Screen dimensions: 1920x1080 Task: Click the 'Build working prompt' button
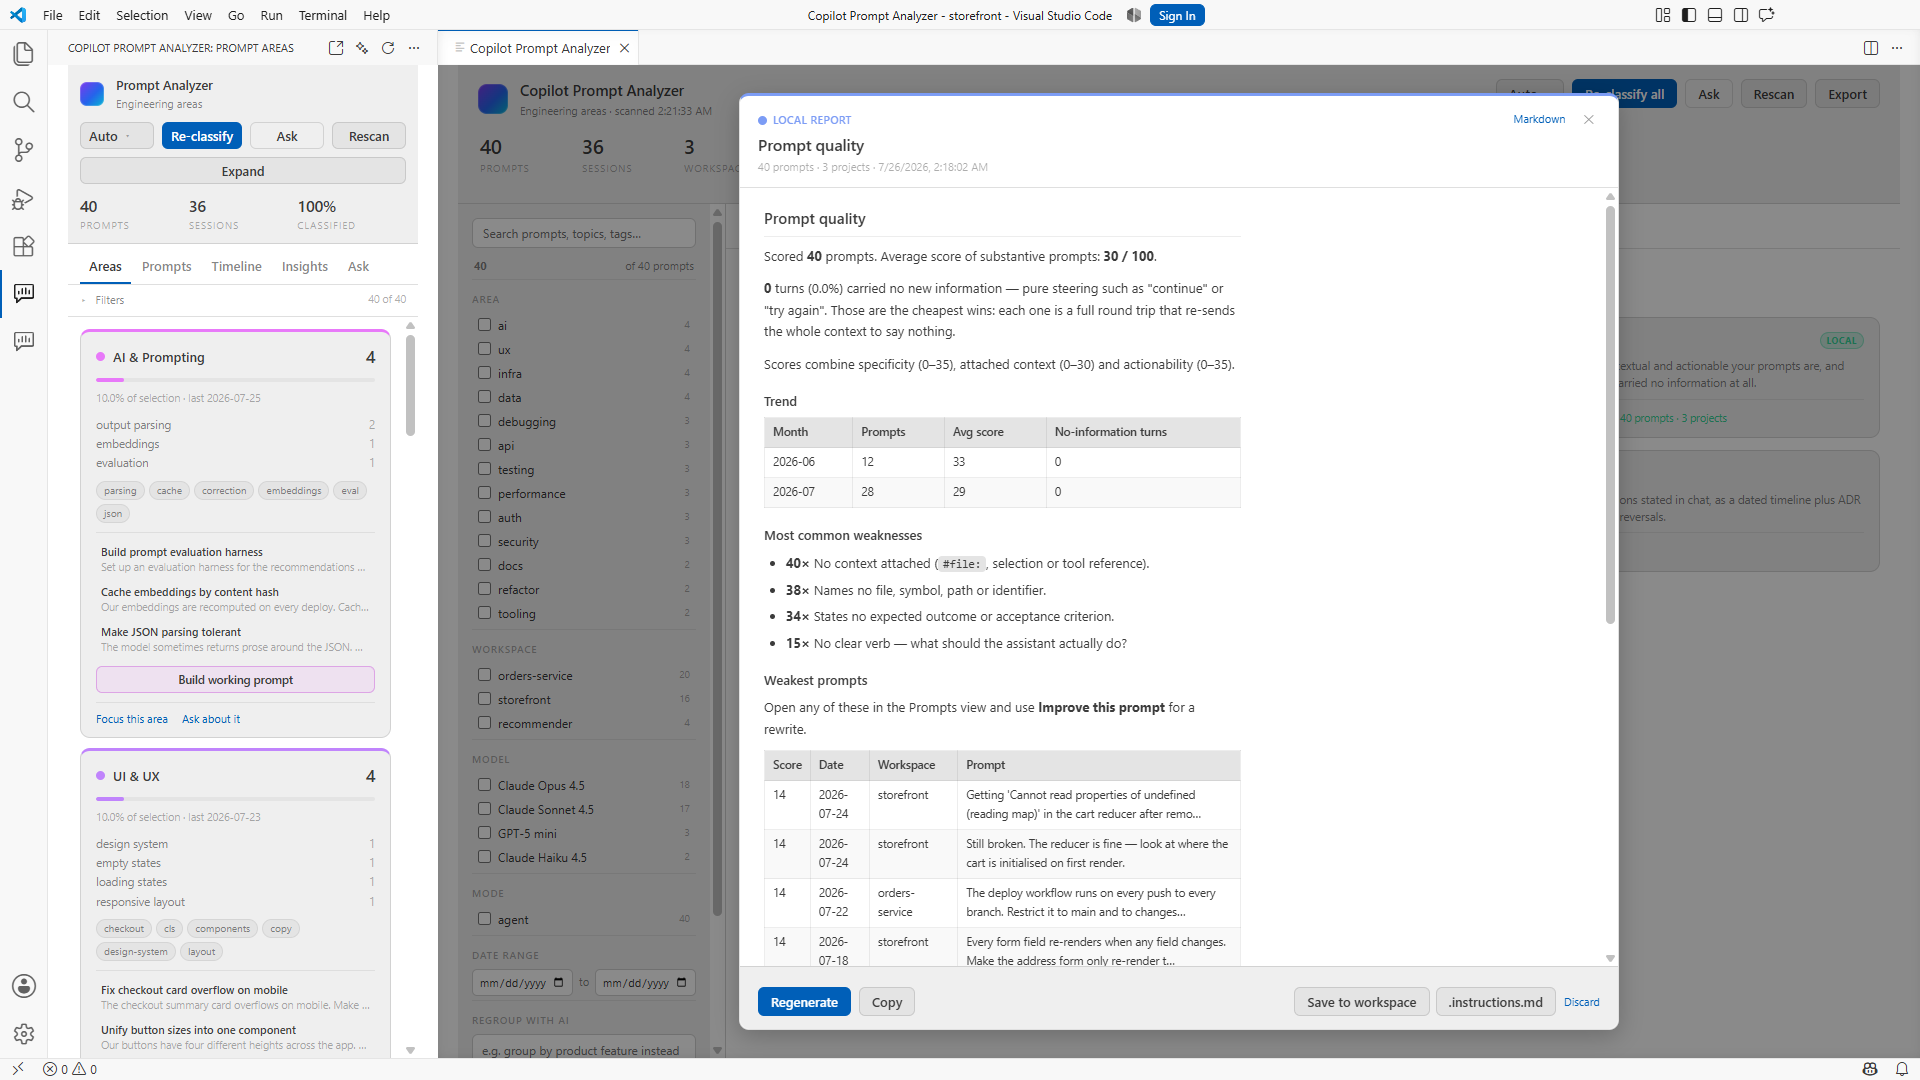click(x=236, y=680)
